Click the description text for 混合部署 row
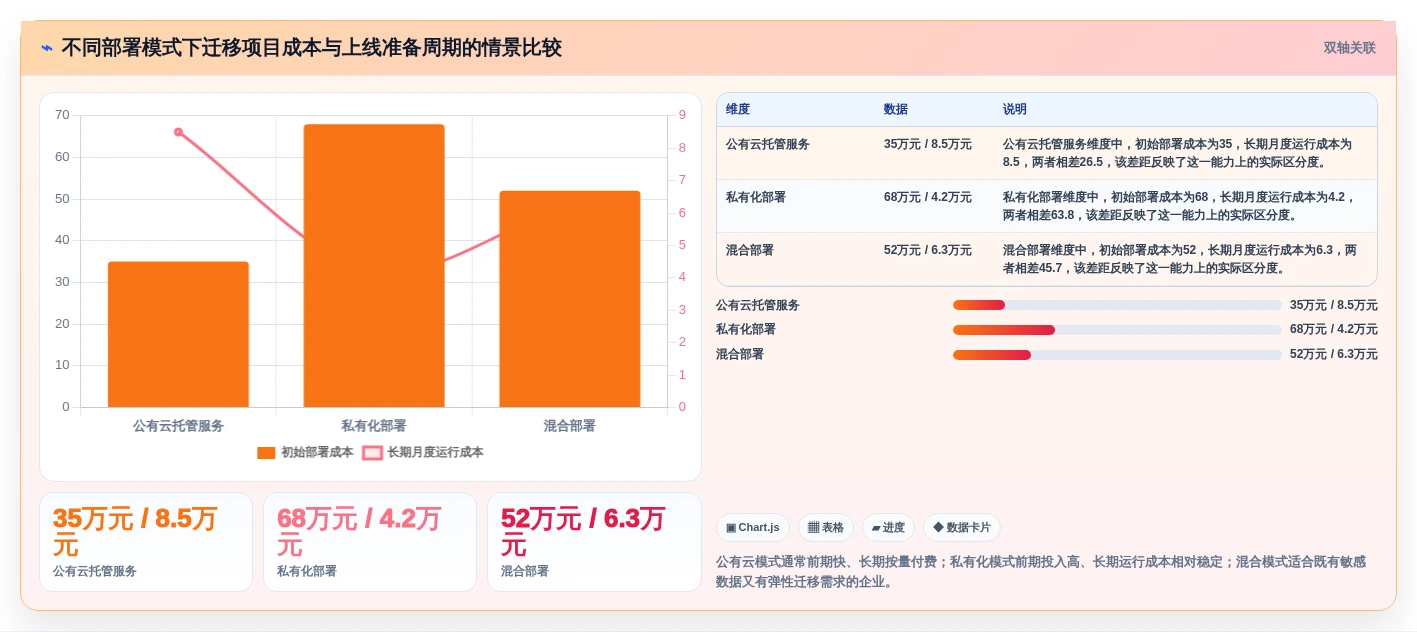 1180,259
